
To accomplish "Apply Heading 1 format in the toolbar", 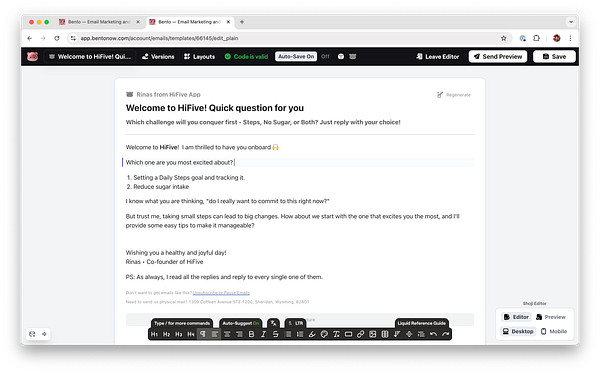I will 154,334.
